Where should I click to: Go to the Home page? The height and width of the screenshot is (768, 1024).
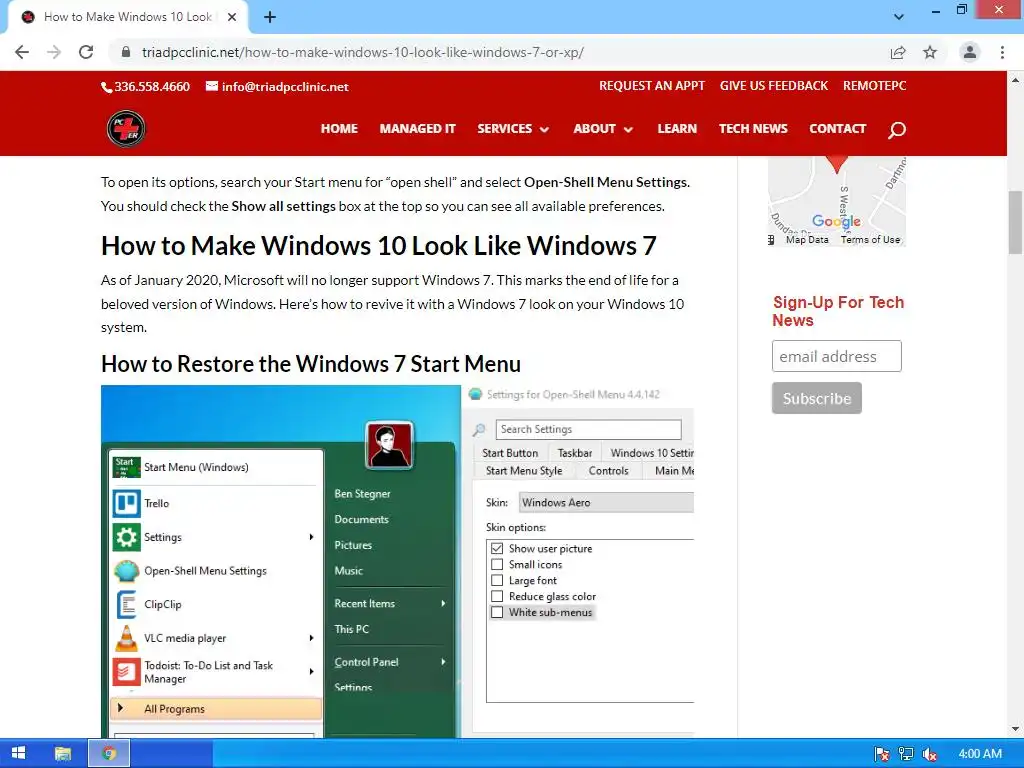pyautogui.click(x=339, y=129)
